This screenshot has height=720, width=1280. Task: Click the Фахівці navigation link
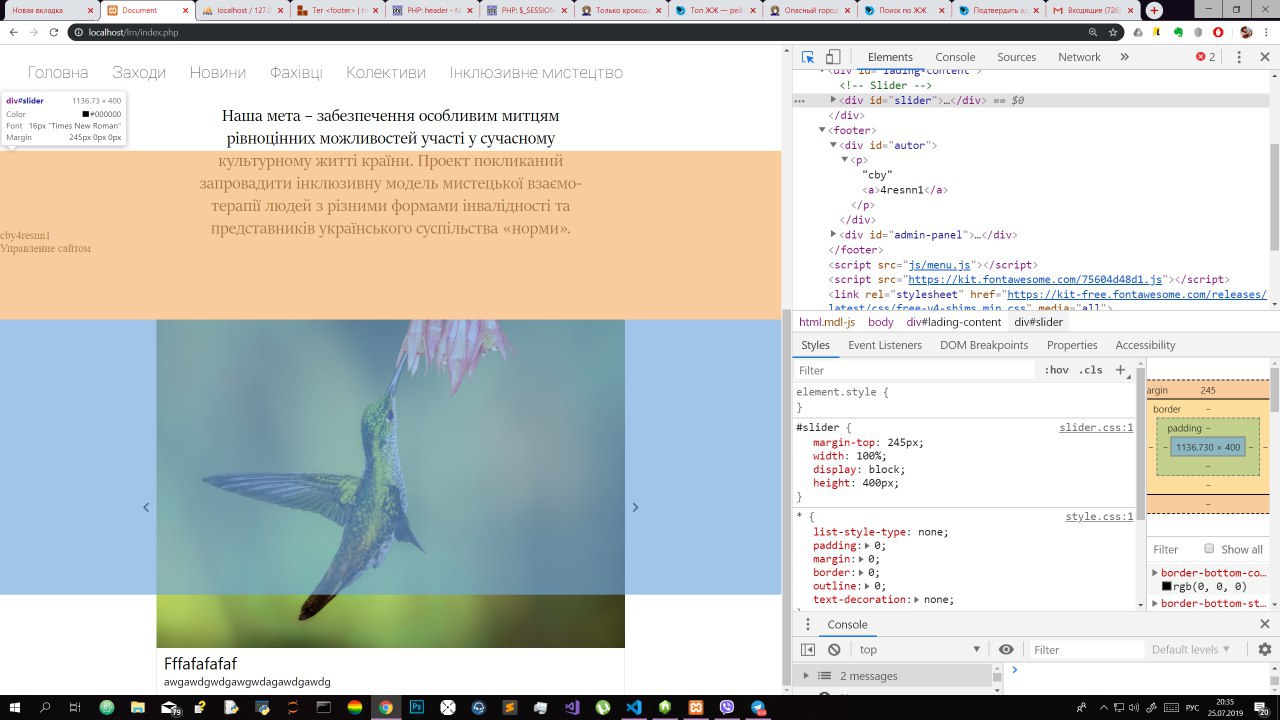coord(296,73)
